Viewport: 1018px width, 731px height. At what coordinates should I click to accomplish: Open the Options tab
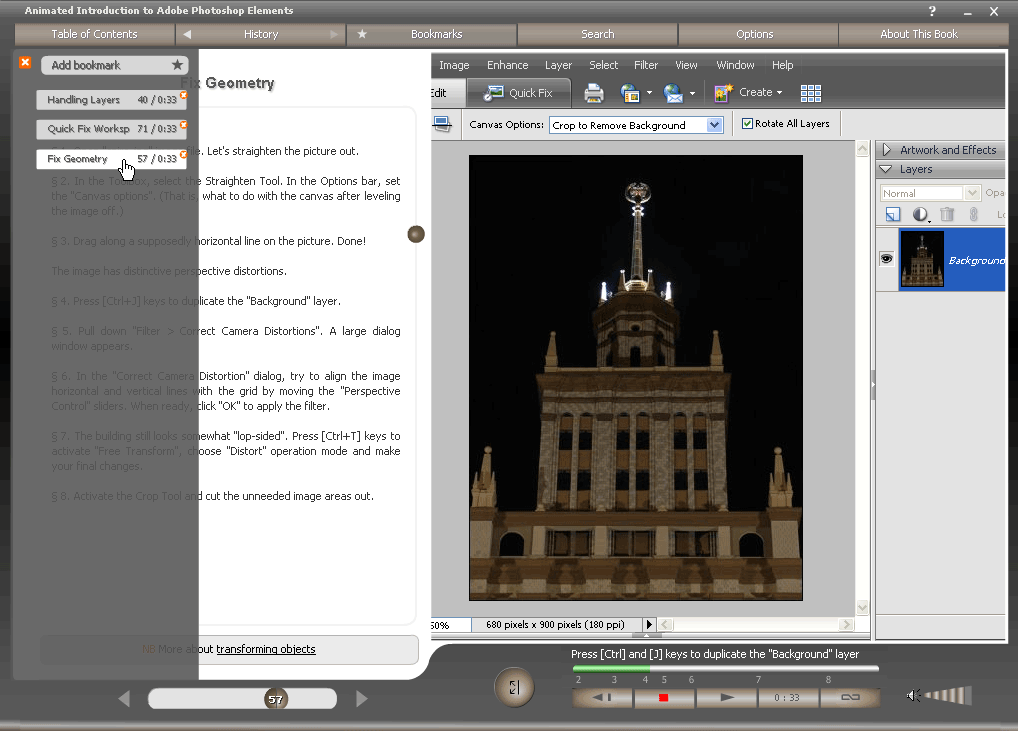click(x=758, y=34)
